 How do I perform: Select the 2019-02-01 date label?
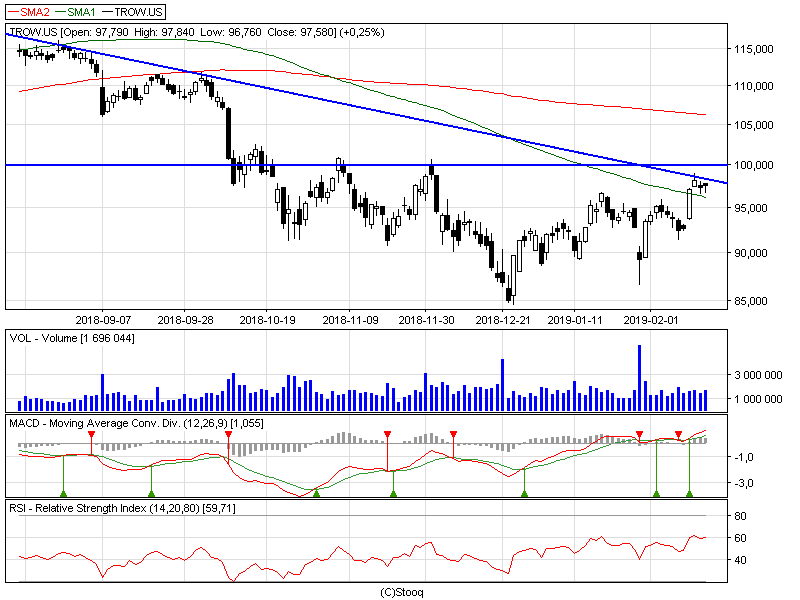[x=651, y=320]
